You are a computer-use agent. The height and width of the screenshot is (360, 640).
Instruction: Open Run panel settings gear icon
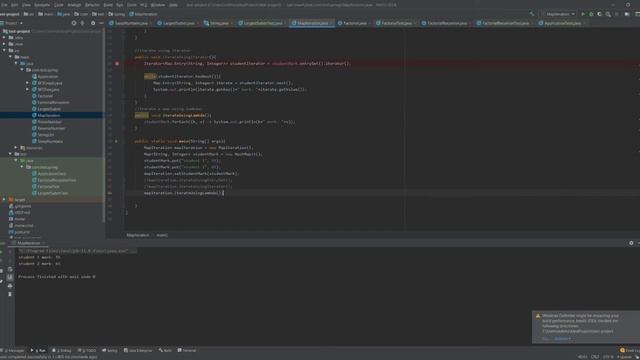tap(631, 243)
